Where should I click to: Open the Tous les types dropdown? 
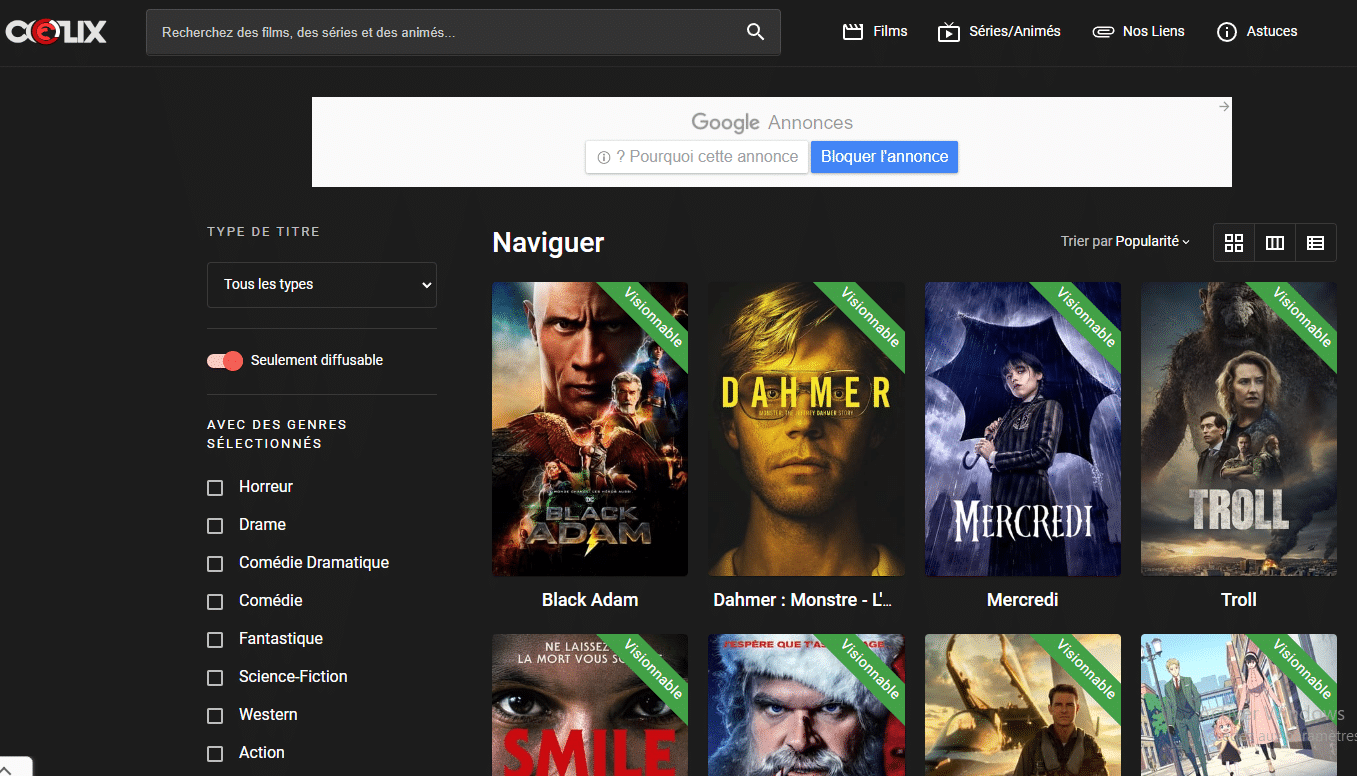point(321,285)
